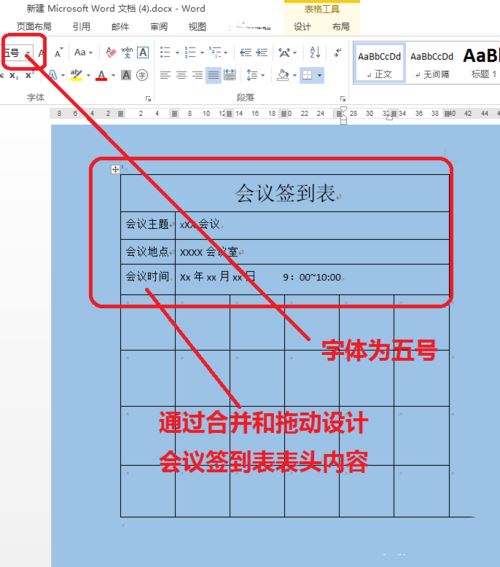The height and width of the screenshot is (567, 500).
Task: Center align text
Action: pyautogui.click(x=181, y=75)
